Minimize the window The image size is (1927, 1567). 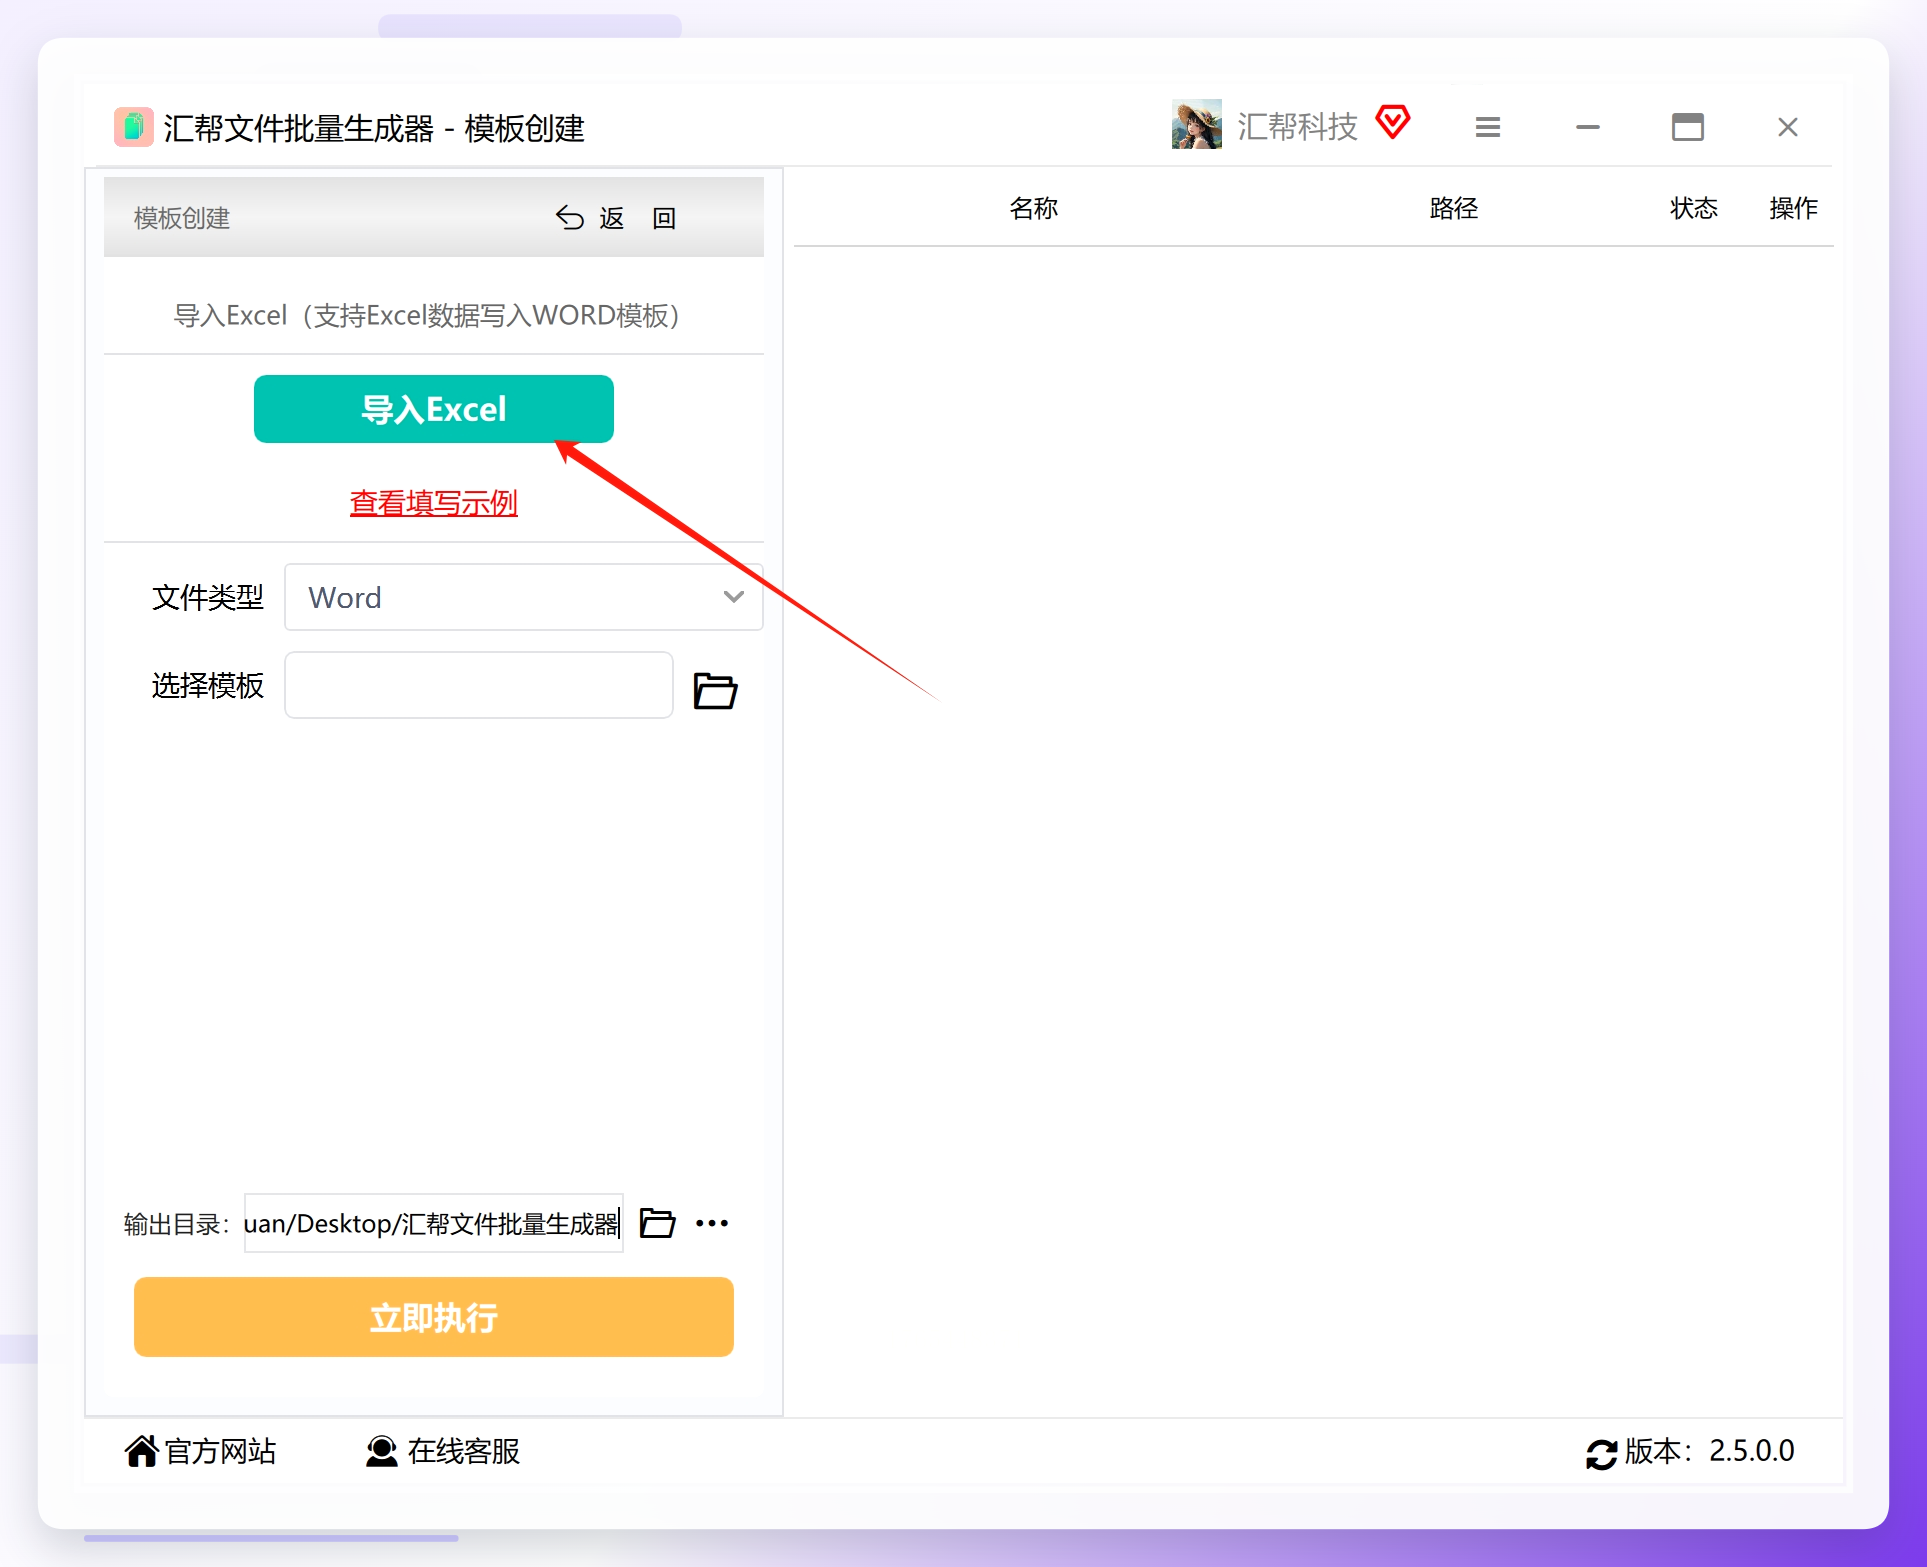1587,127
